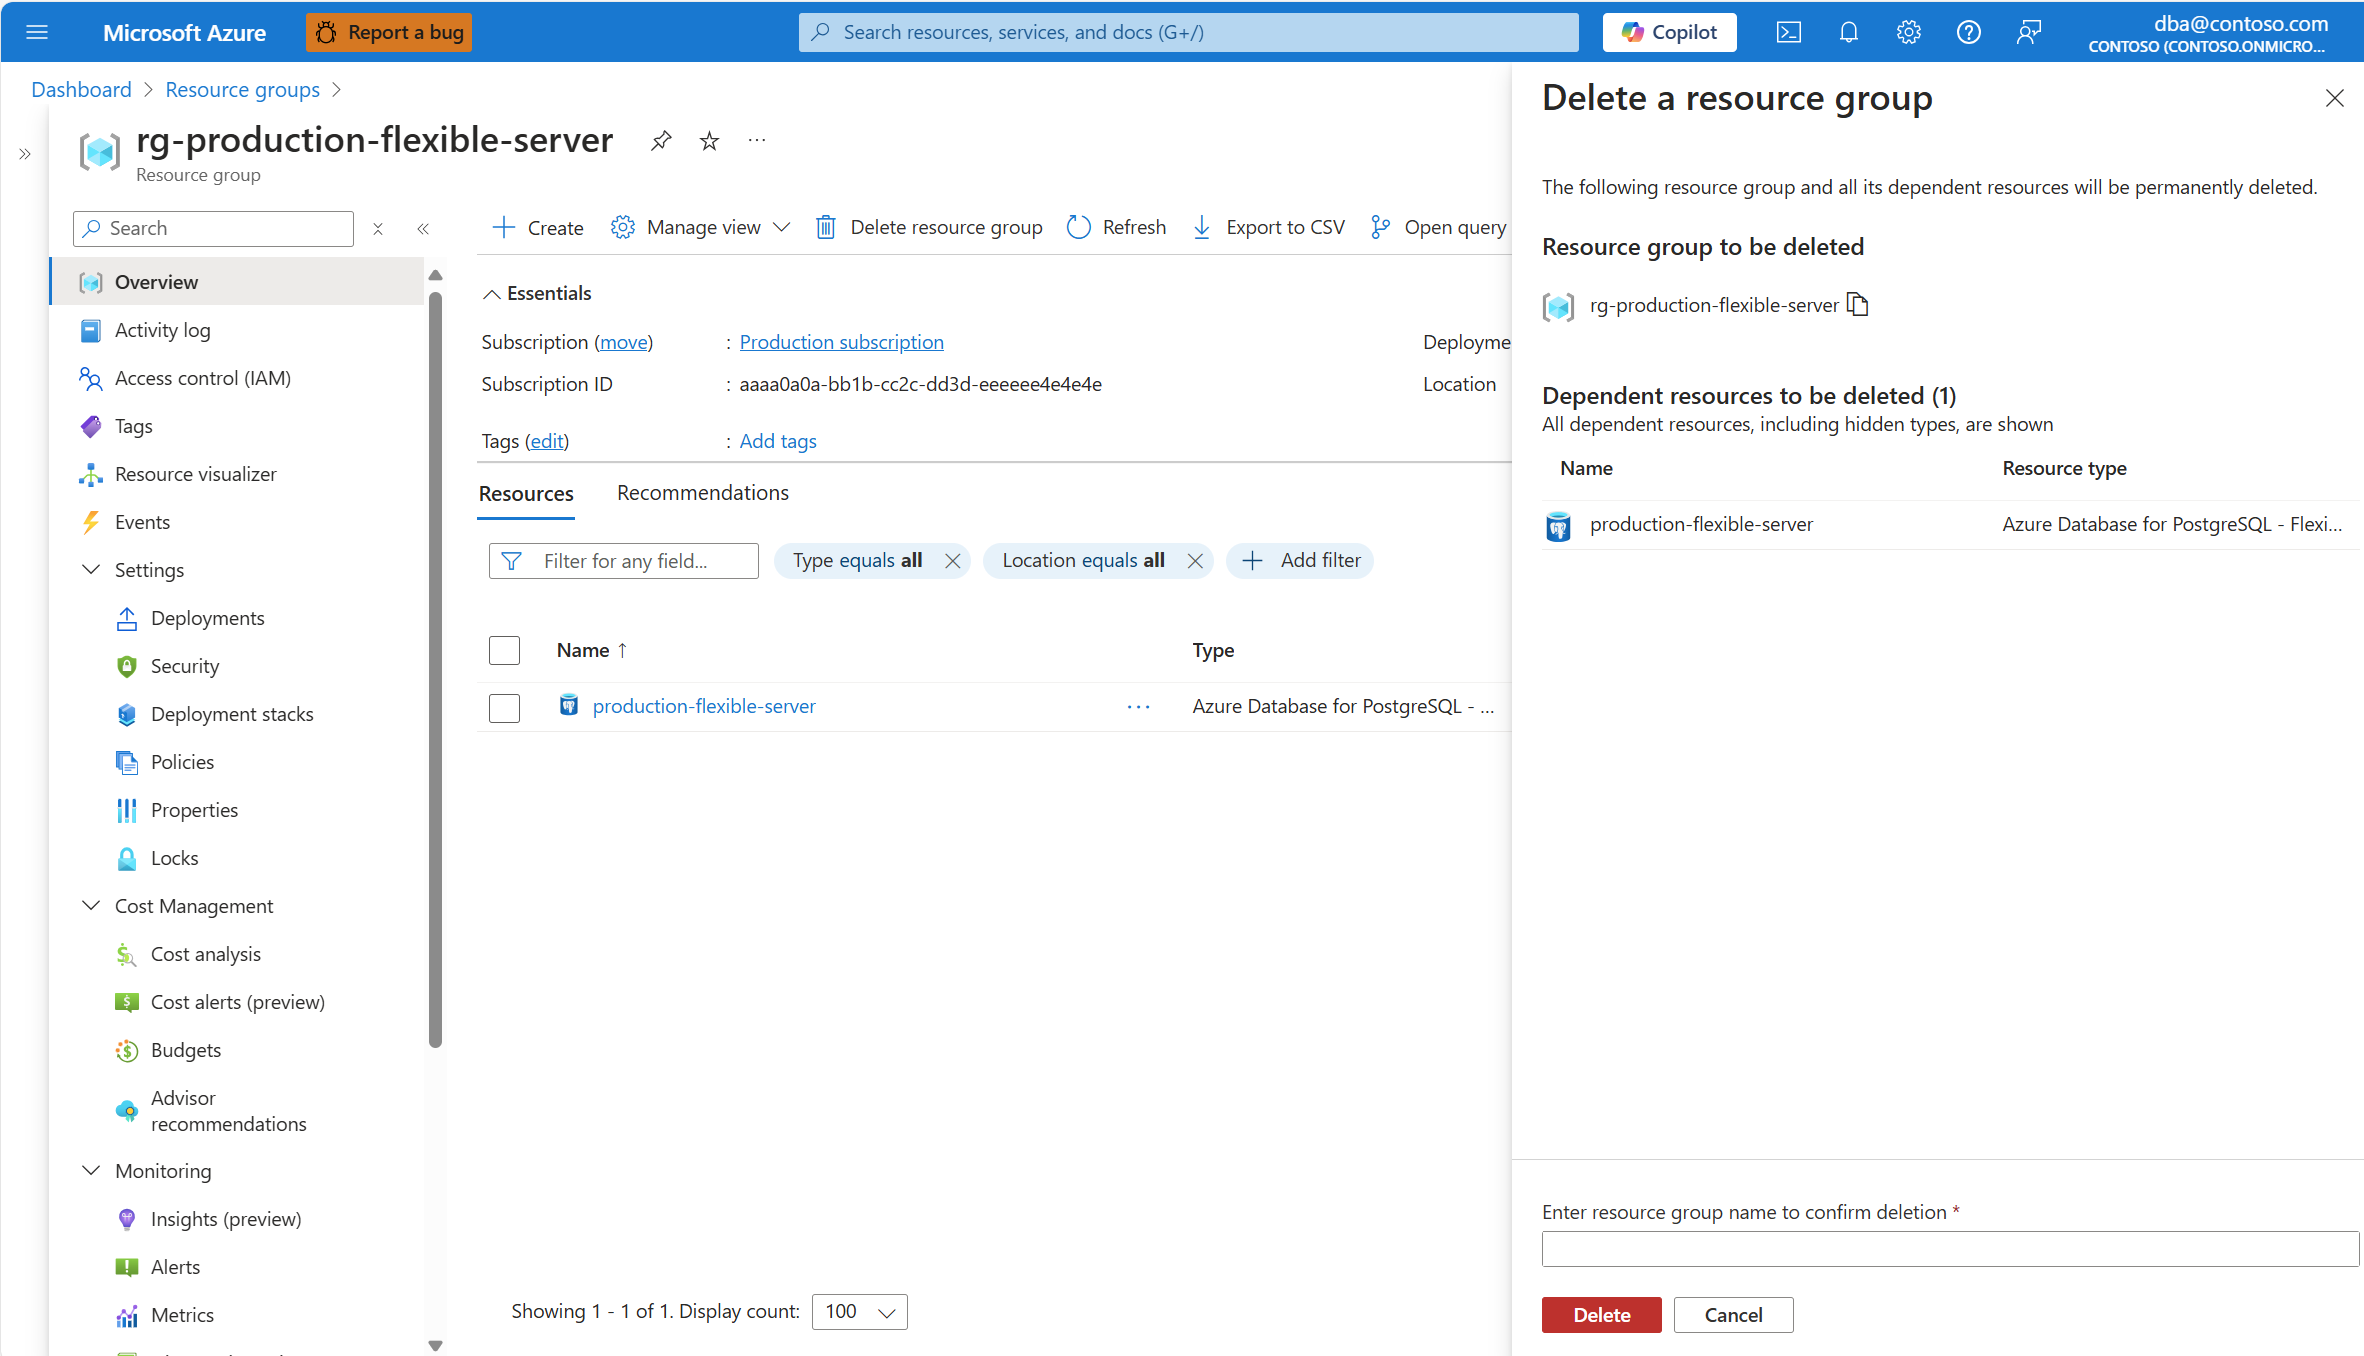Click the red Delete button
The width and height of the screenshot is (2364, 1356).
click(x=1601, y=1315)
